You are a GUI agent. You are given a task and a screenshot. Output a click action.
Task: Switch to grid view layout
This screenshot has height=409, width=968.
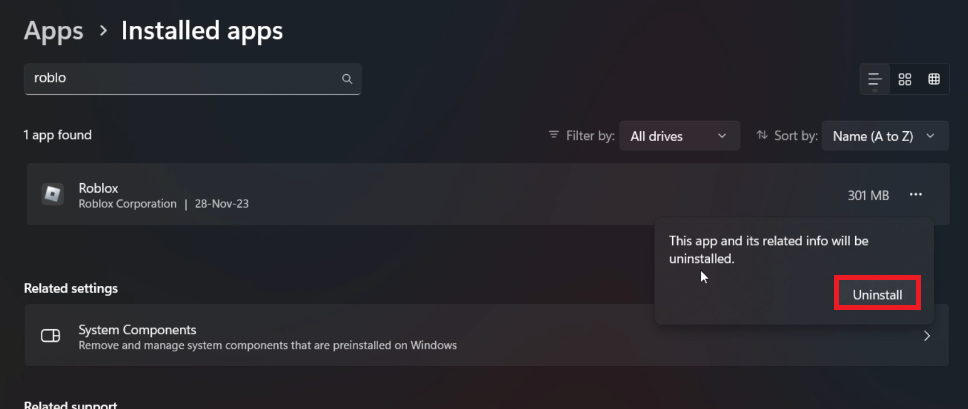pos(905,79)
